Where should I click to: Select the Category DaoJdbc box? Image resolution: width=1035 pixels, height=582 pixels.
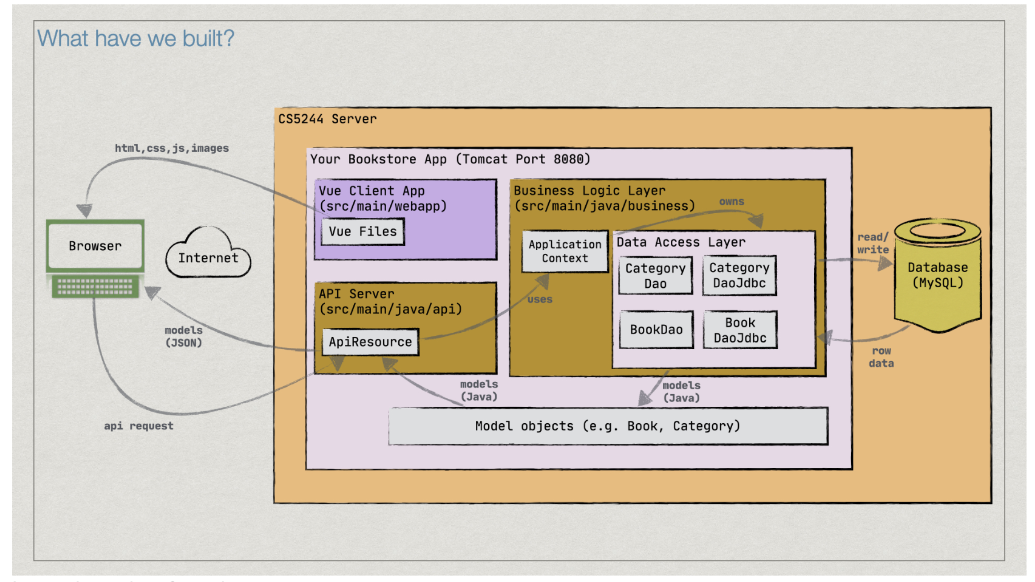[x=739, y=275]
